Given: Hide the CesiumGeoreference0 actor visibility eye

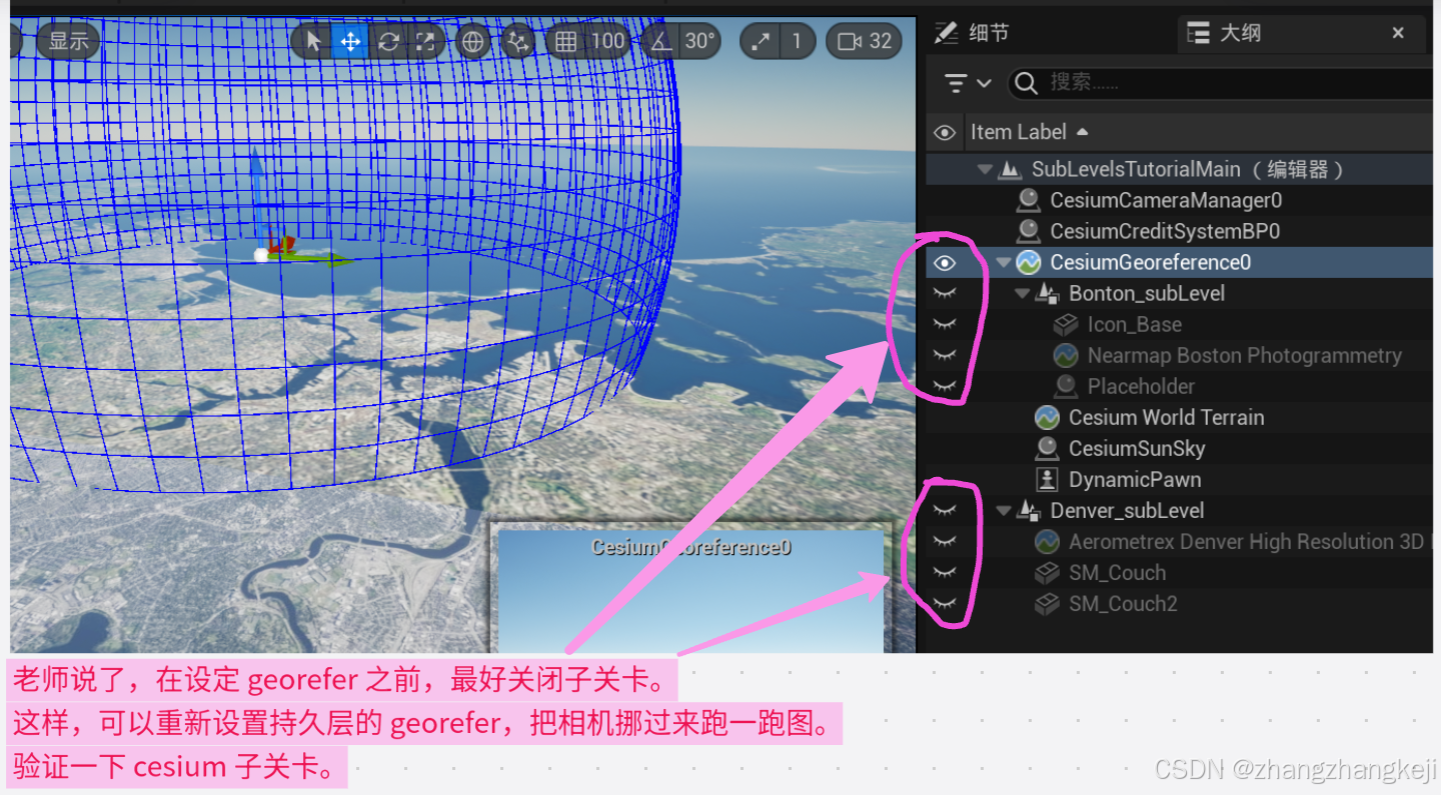Looking at the screenshot, I should pos(943,262).
